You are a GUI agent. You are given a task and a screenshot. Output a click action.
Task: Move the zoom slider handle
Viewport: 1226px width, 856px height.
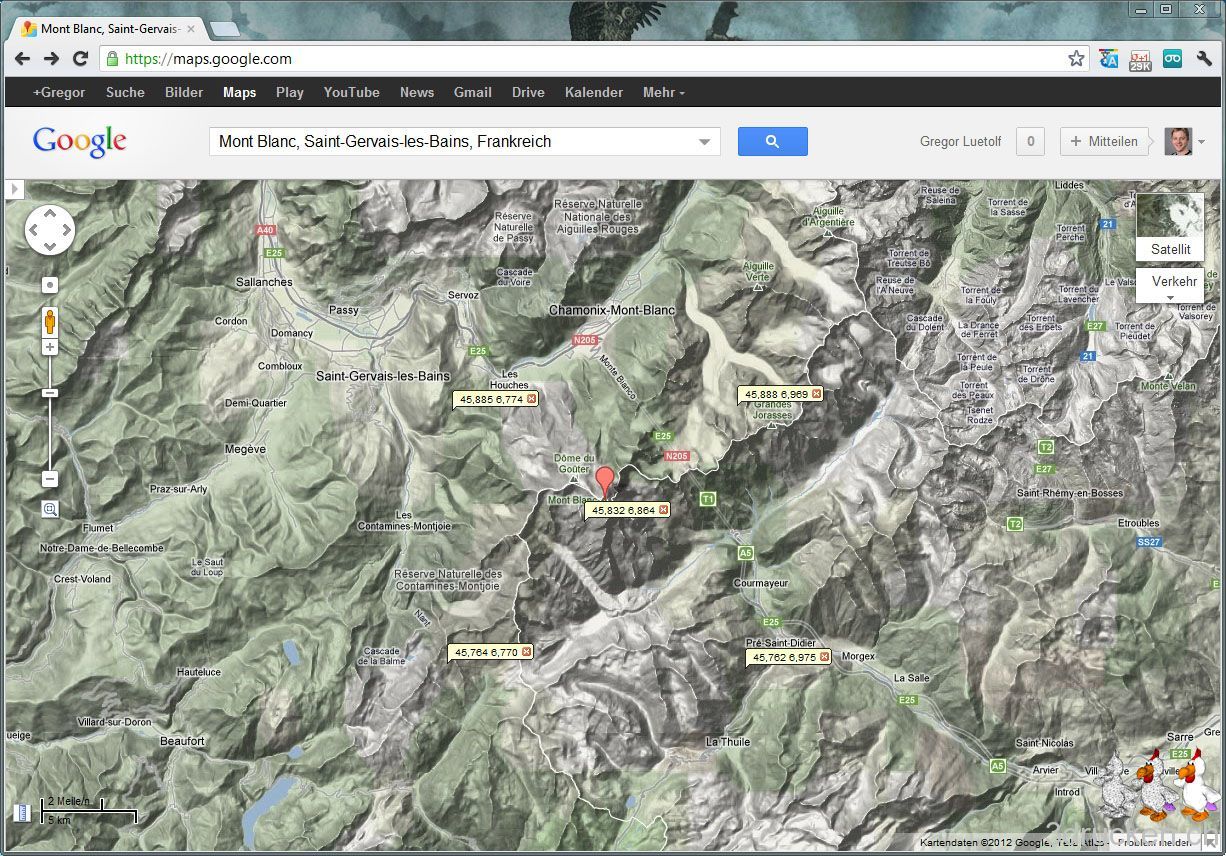point(49,393)
